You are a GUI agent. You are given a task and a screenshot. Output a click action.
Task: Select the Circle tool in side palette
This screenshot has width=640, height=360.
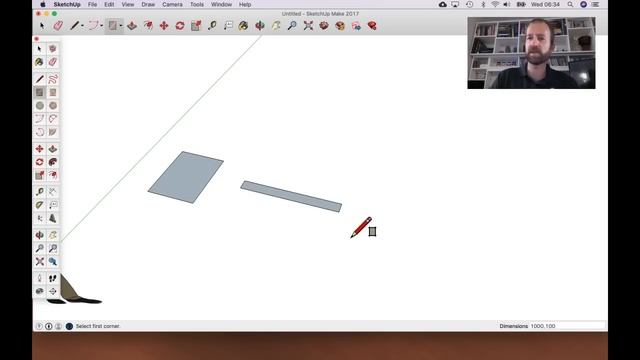(40, 106)
